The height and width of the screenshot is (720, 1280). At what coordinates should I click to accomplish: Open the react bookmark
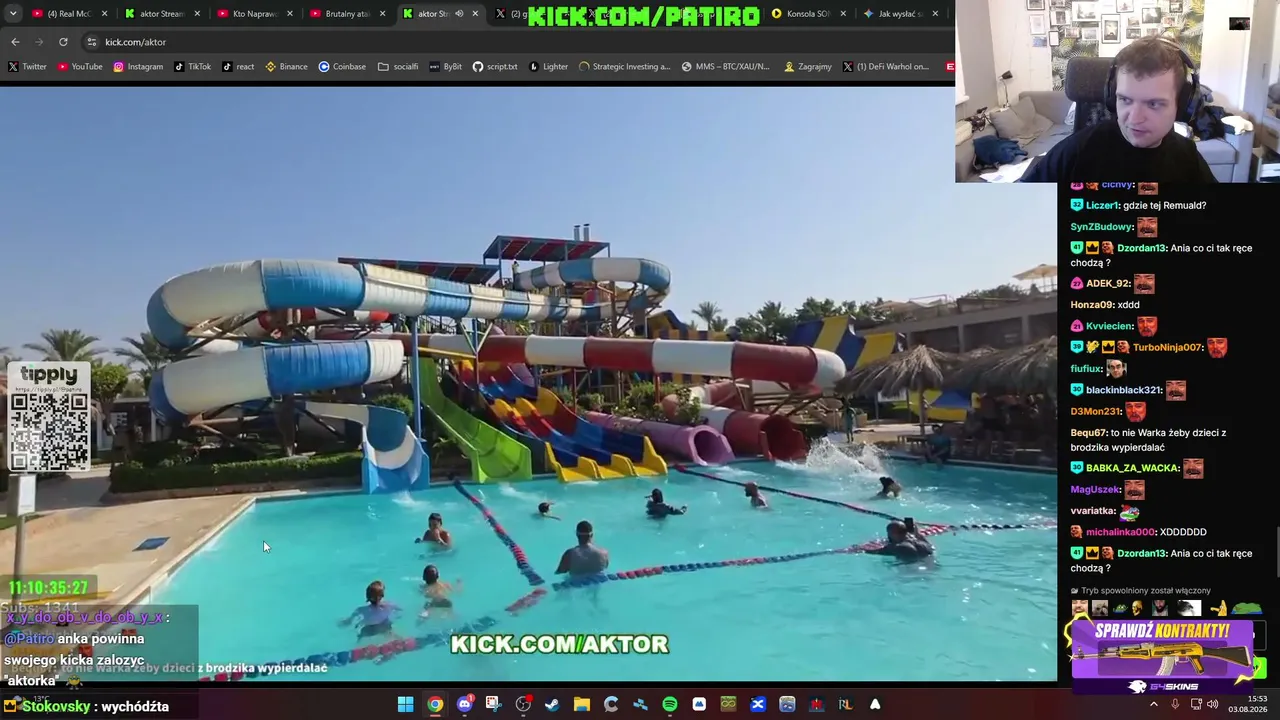(238, 67)
